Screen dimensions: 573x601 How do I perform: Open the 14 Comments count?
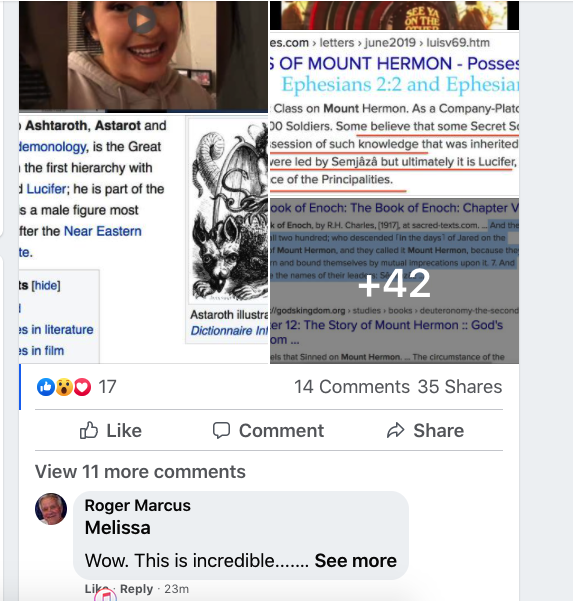point(352,387)
